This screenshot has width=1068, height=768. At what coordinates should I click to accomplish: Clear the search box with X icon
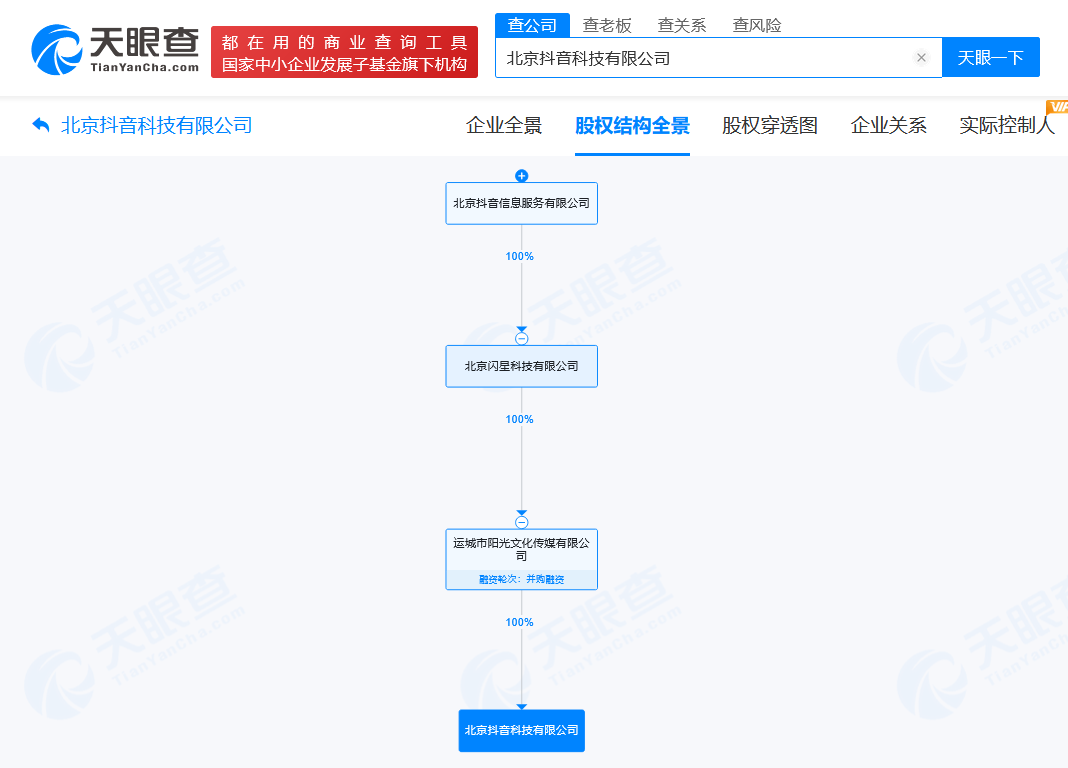pyautogui.click(x=921, y=58)
